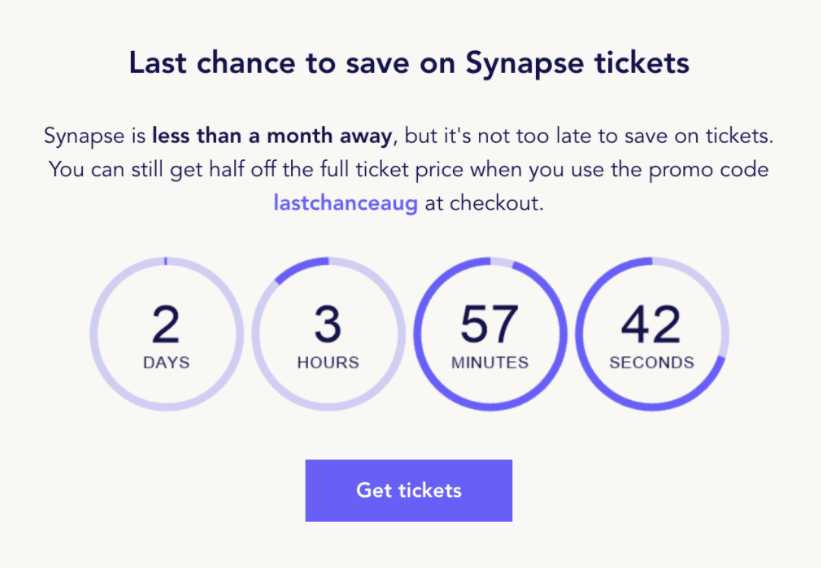Click the DAYS label
821x568 pixels.
coord(166,362)
